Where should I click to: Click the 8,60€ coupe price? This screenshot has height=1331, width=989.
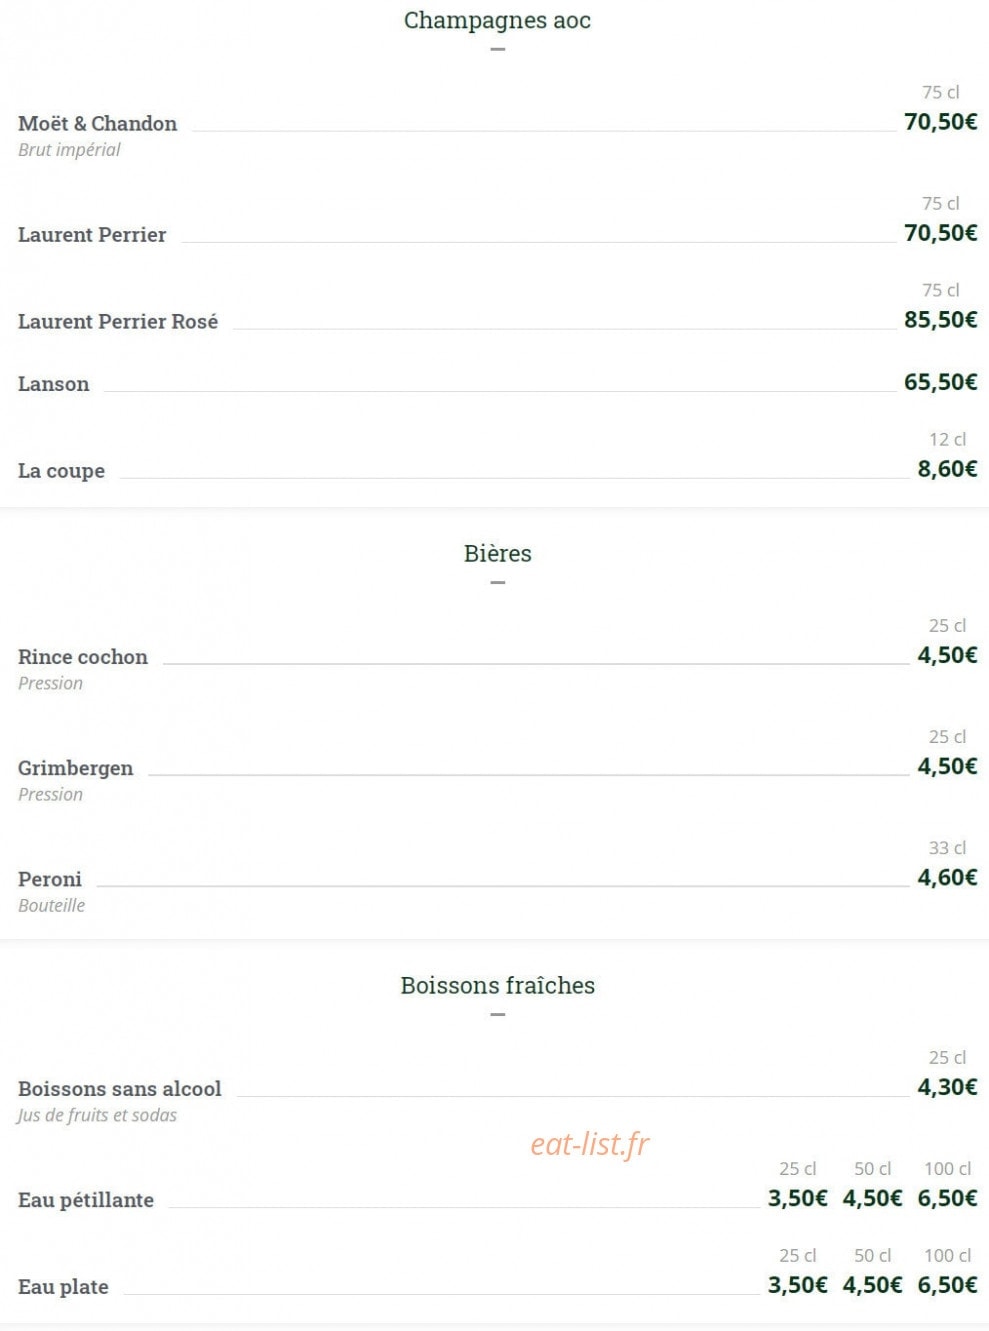pos(947,469)
